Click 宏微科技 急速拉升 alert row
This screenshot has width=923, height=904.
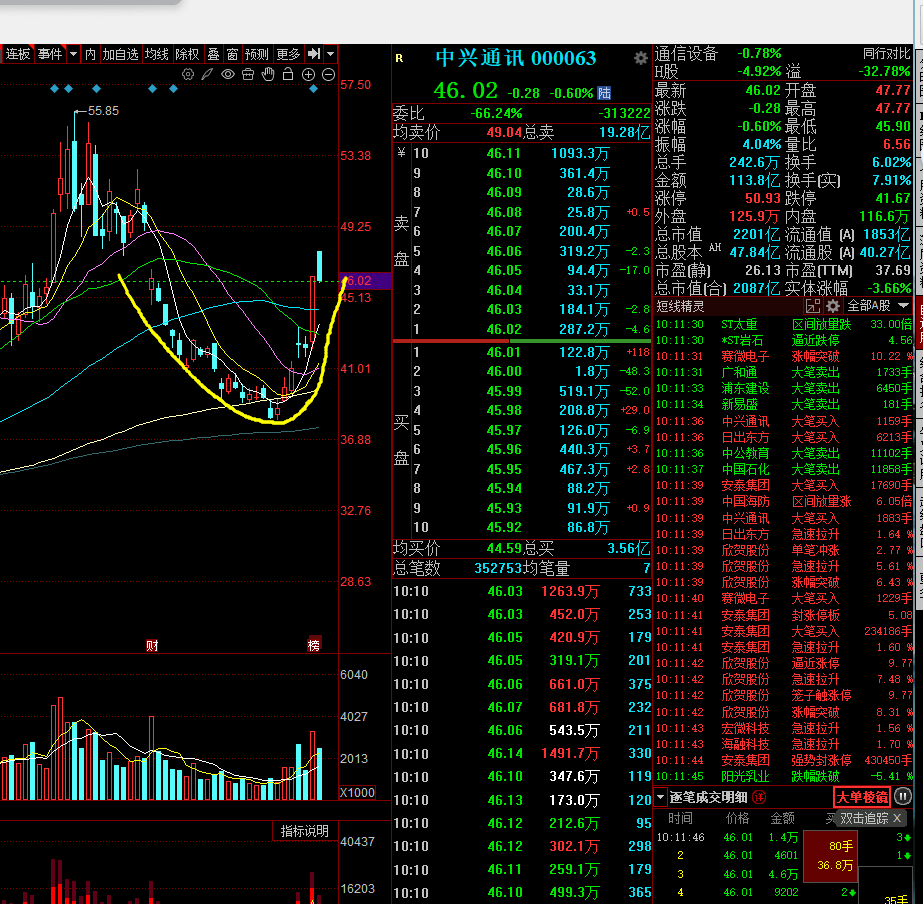[783, 728]
